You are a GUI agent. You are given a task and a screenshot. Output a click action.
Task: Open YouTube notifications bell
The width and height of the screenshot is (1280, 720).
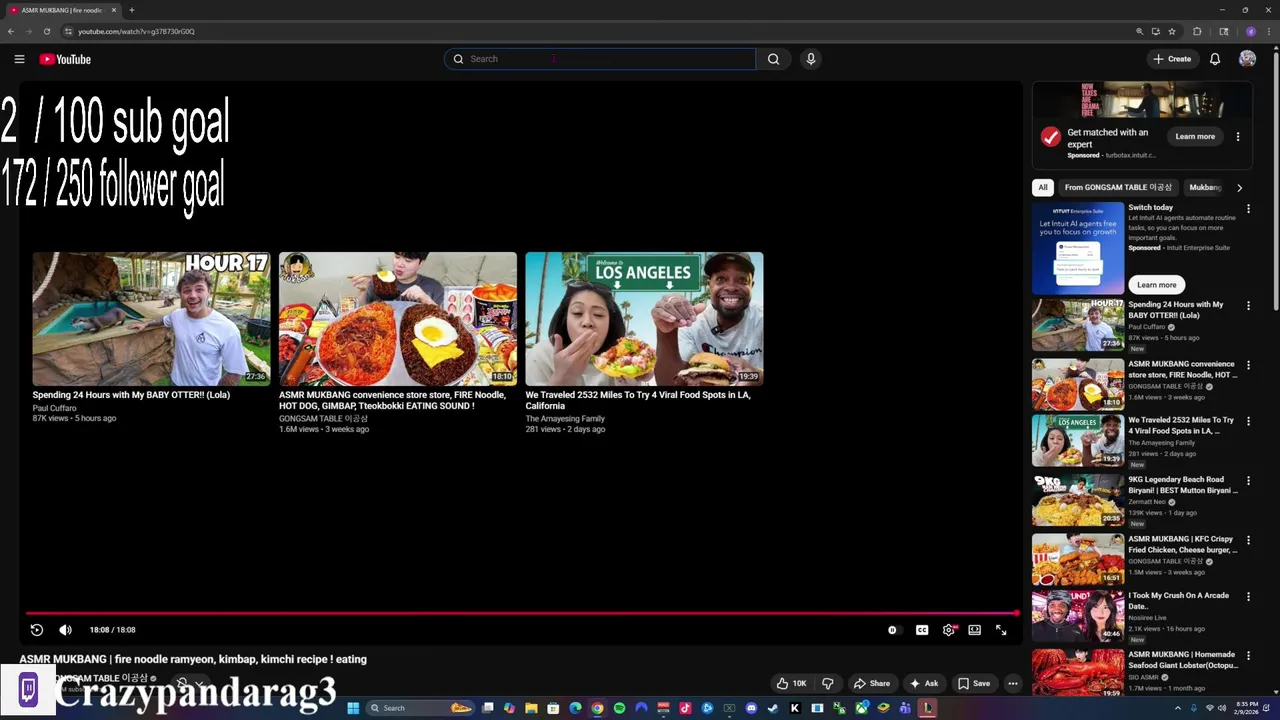(x=1215, y=59)
